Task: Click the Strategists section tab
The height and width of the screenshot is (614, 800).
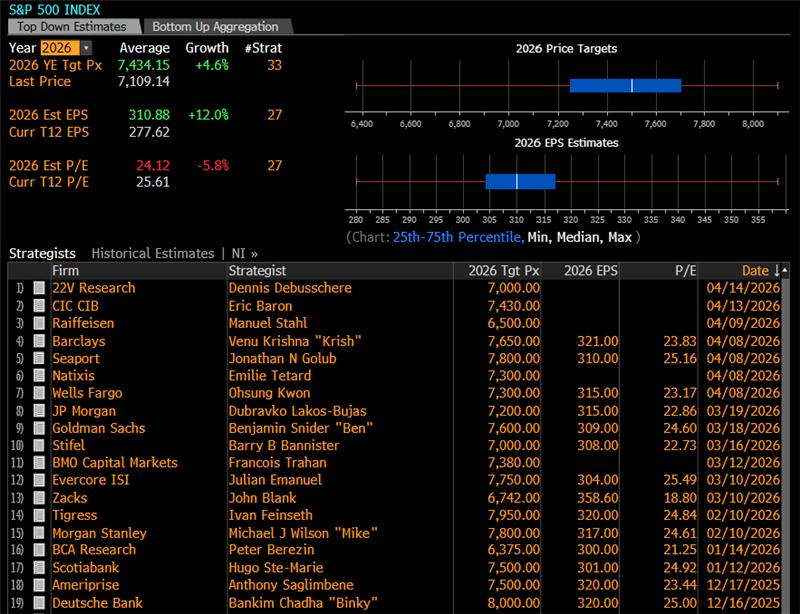Action: tap(42, 253)
